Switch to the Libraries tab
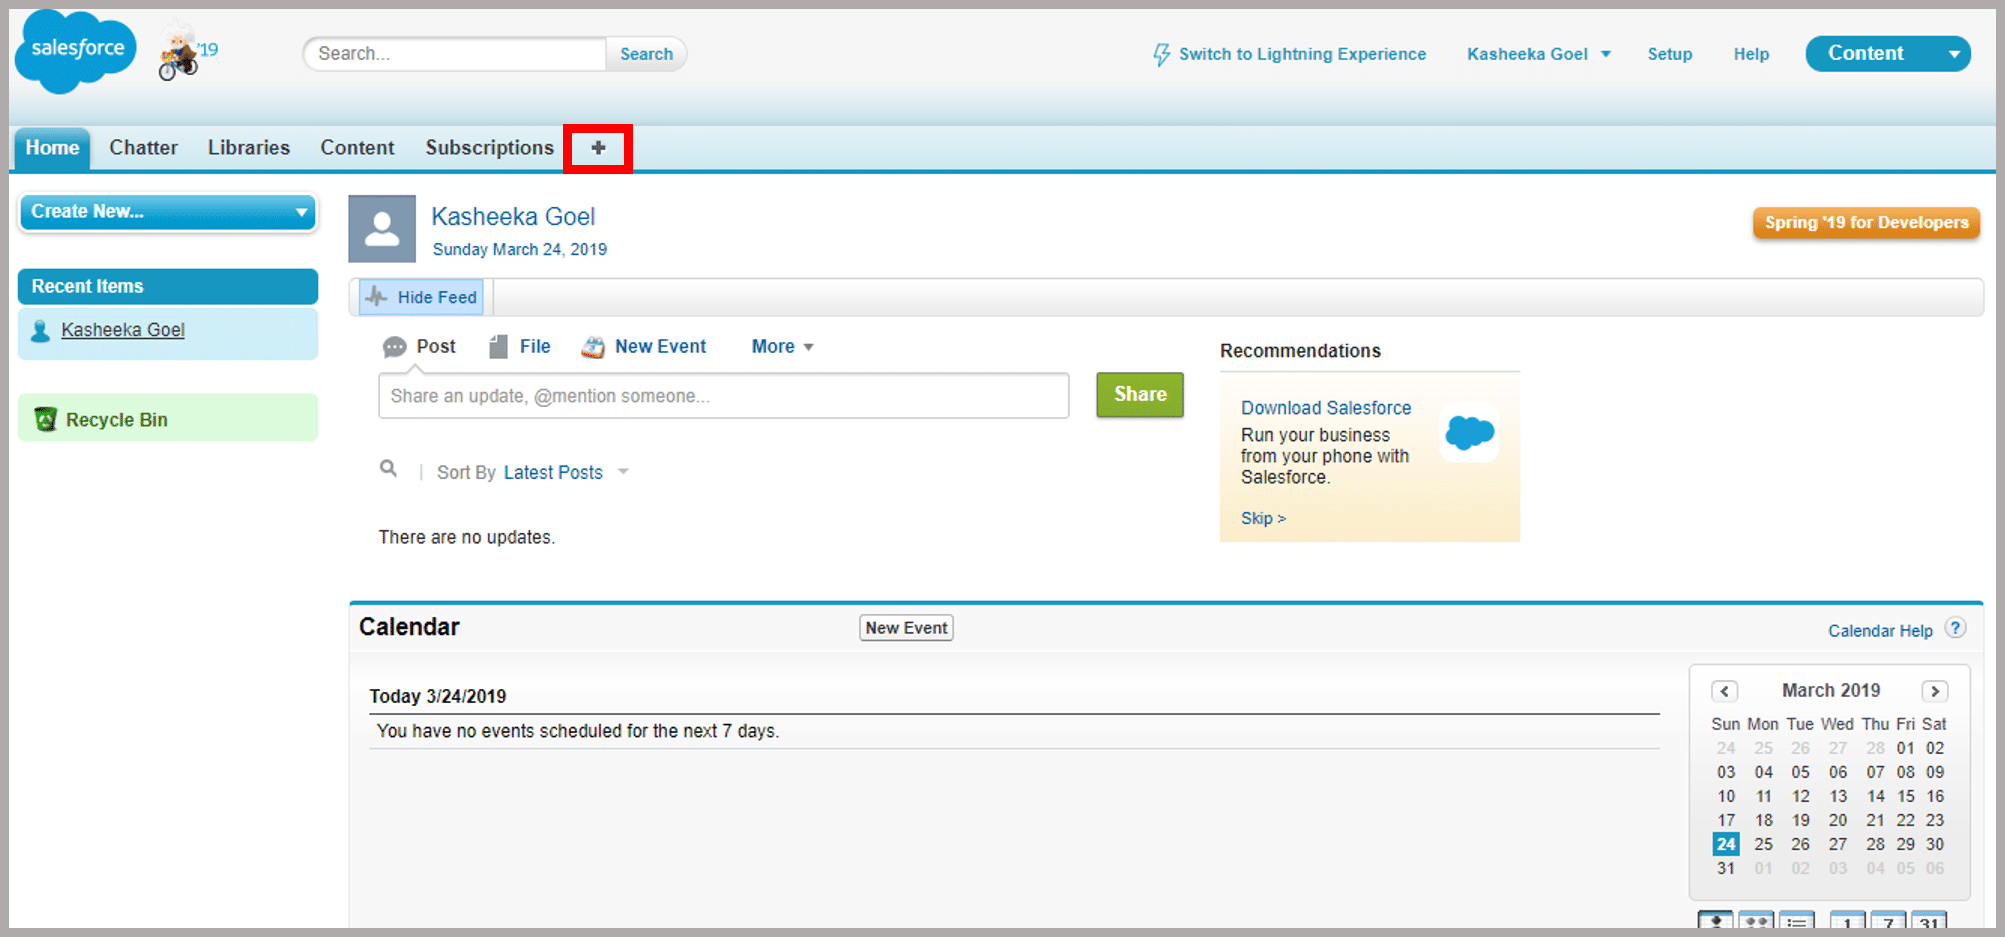2005x937 pixels. click(x=249, y=148)
